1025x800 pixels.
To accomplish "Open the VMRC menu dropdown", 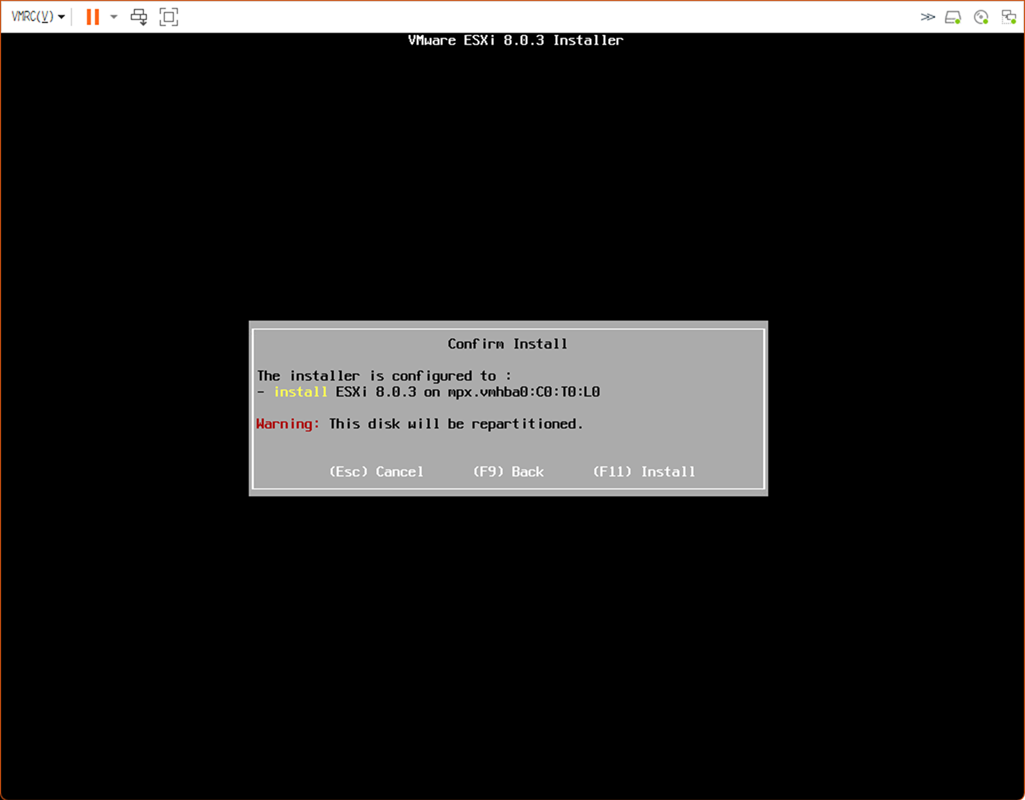I will pyautogui.click(x=38, y=17).
